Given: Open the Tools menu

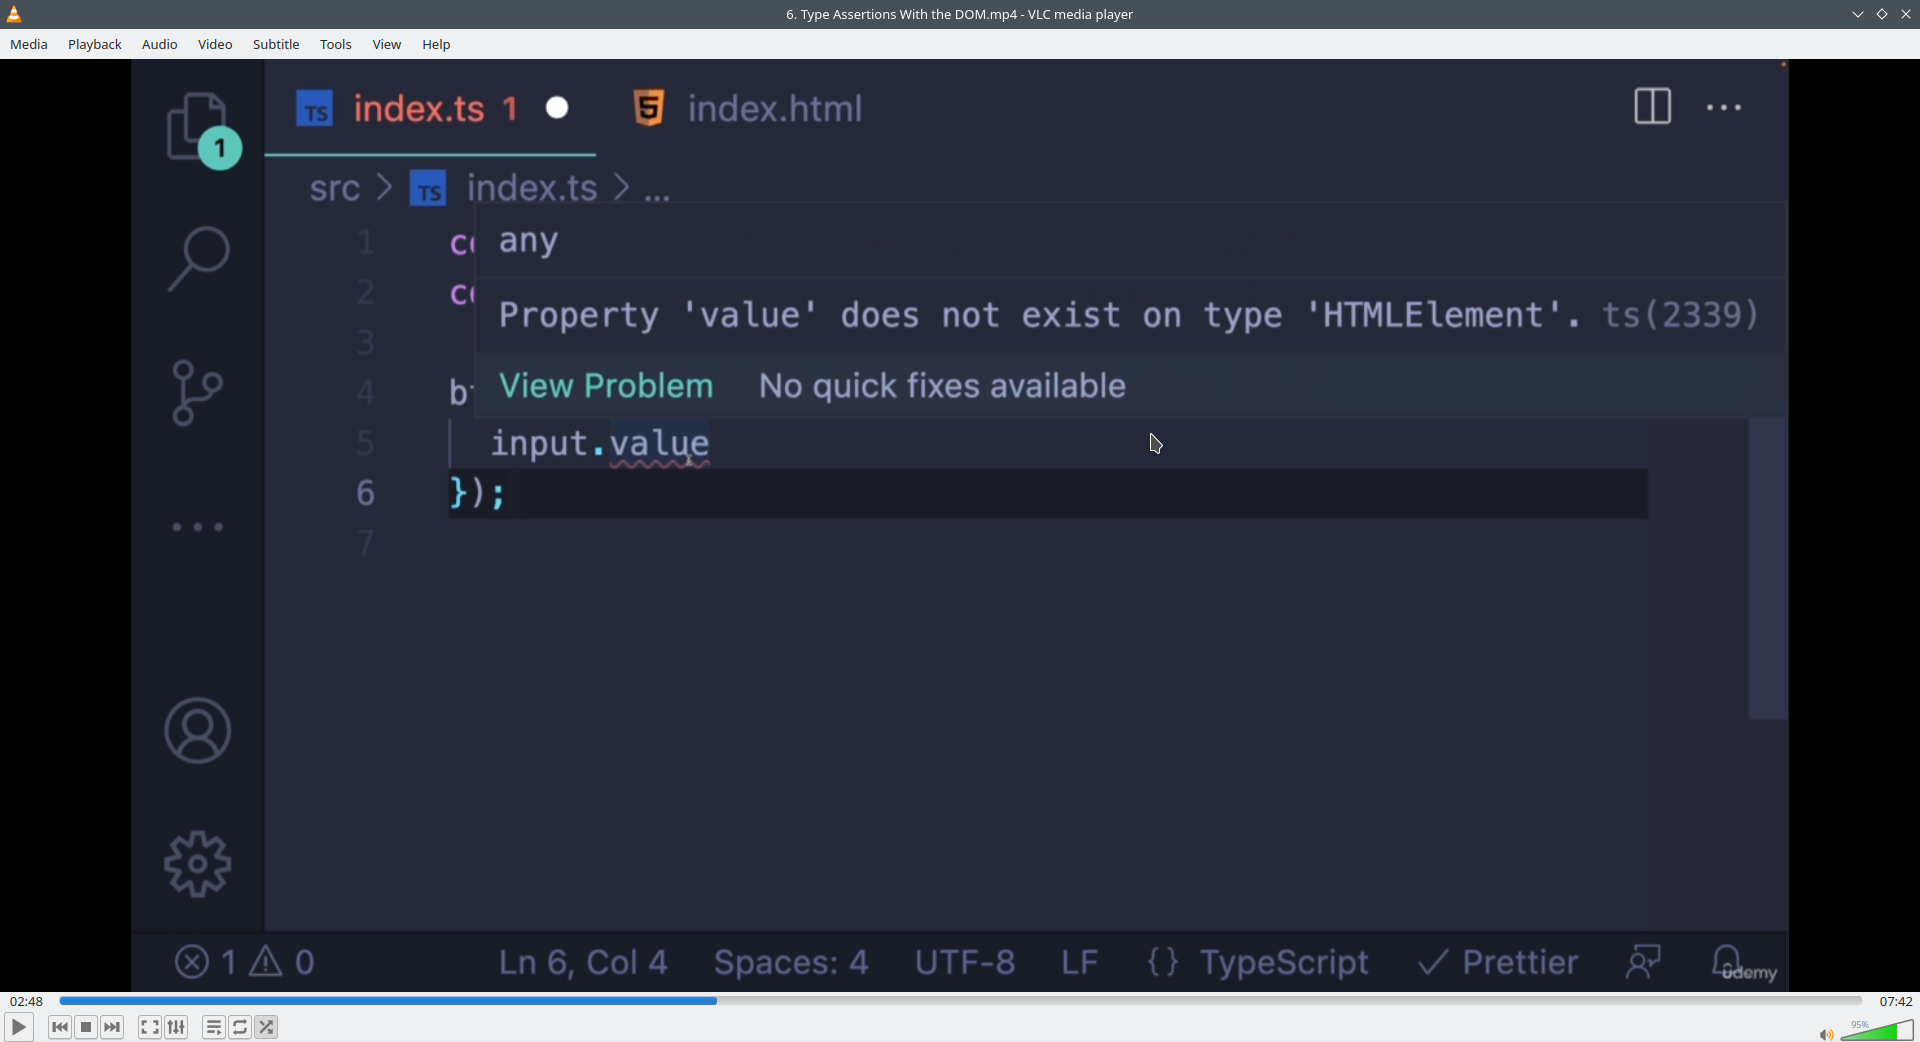Looking at the screenshot, I should point(336,44).
